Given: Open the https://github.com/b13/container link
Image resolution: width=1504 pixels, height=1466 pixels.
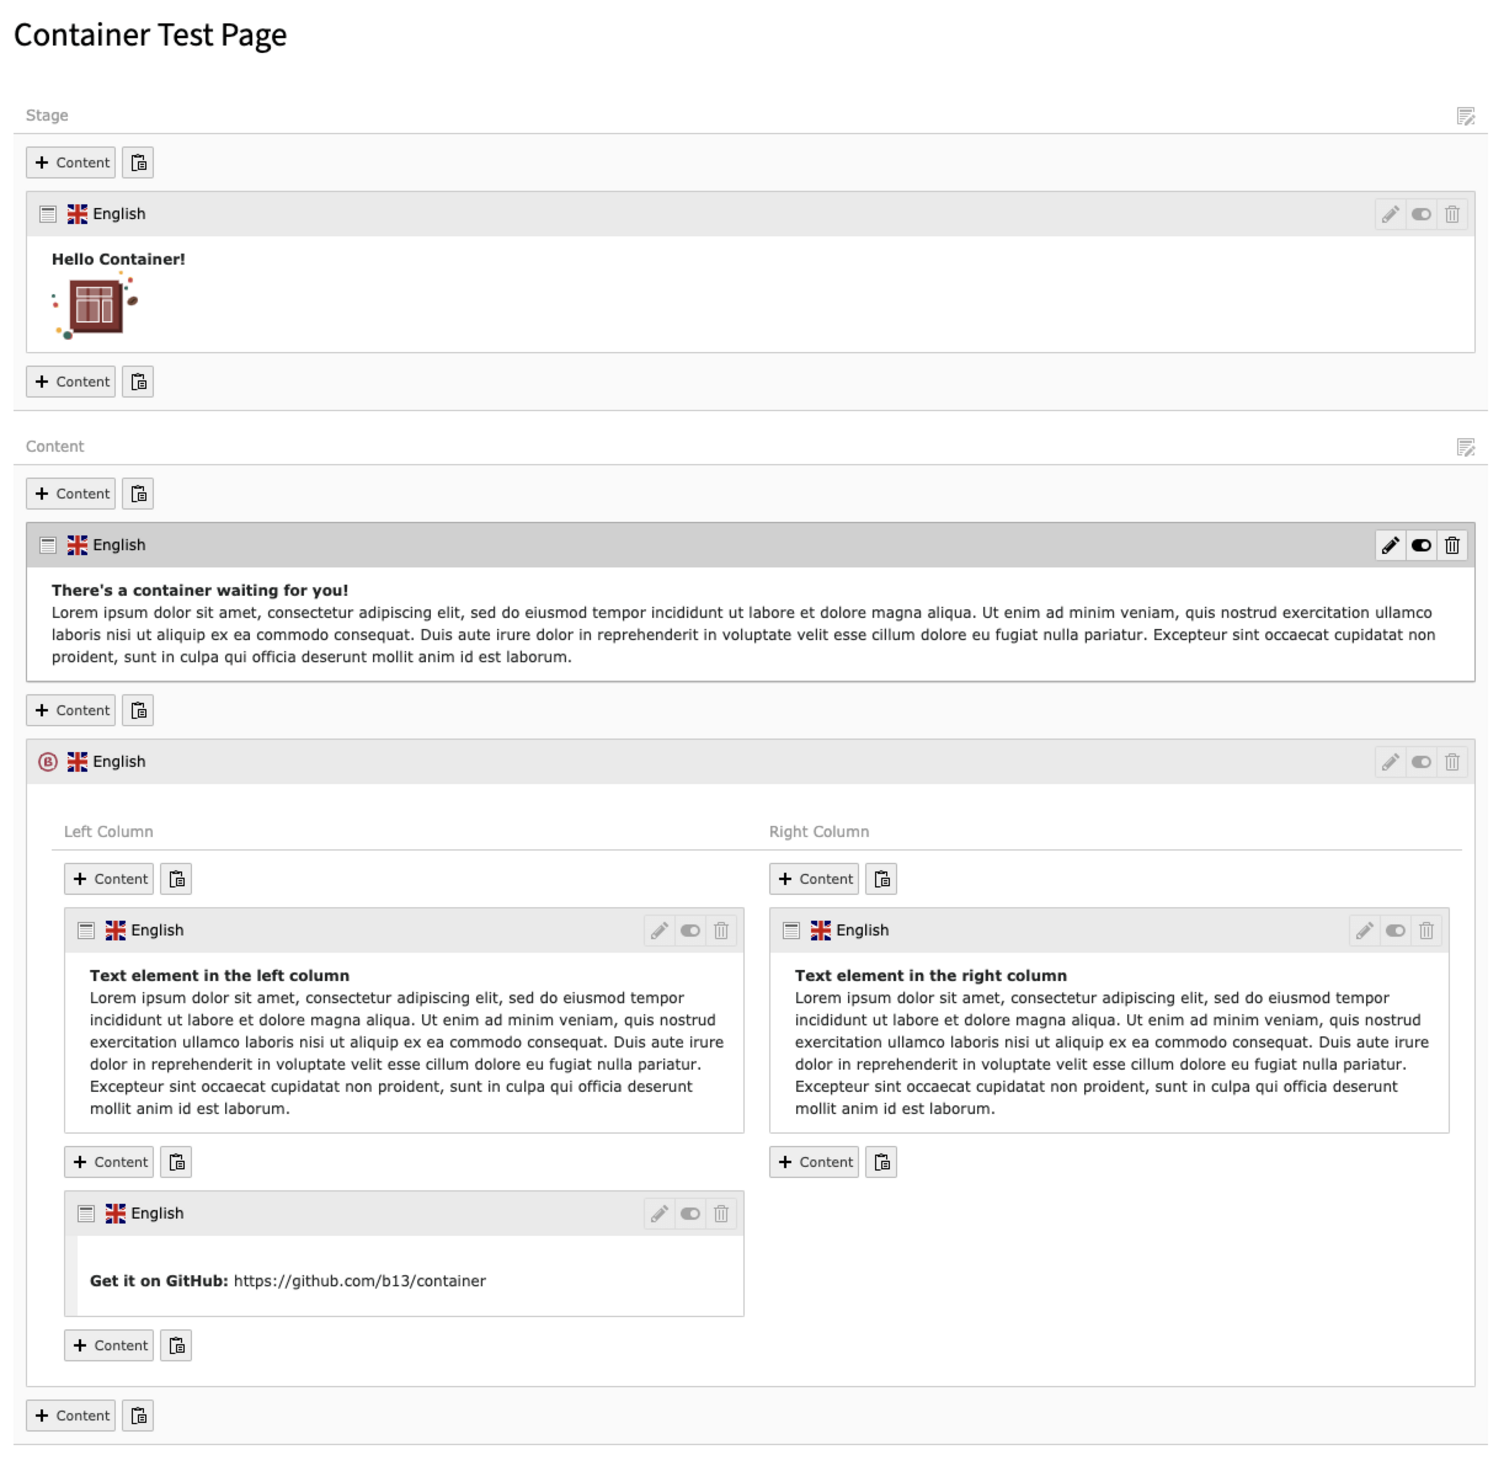Looking at the screenshot, I should point(359,1280).
